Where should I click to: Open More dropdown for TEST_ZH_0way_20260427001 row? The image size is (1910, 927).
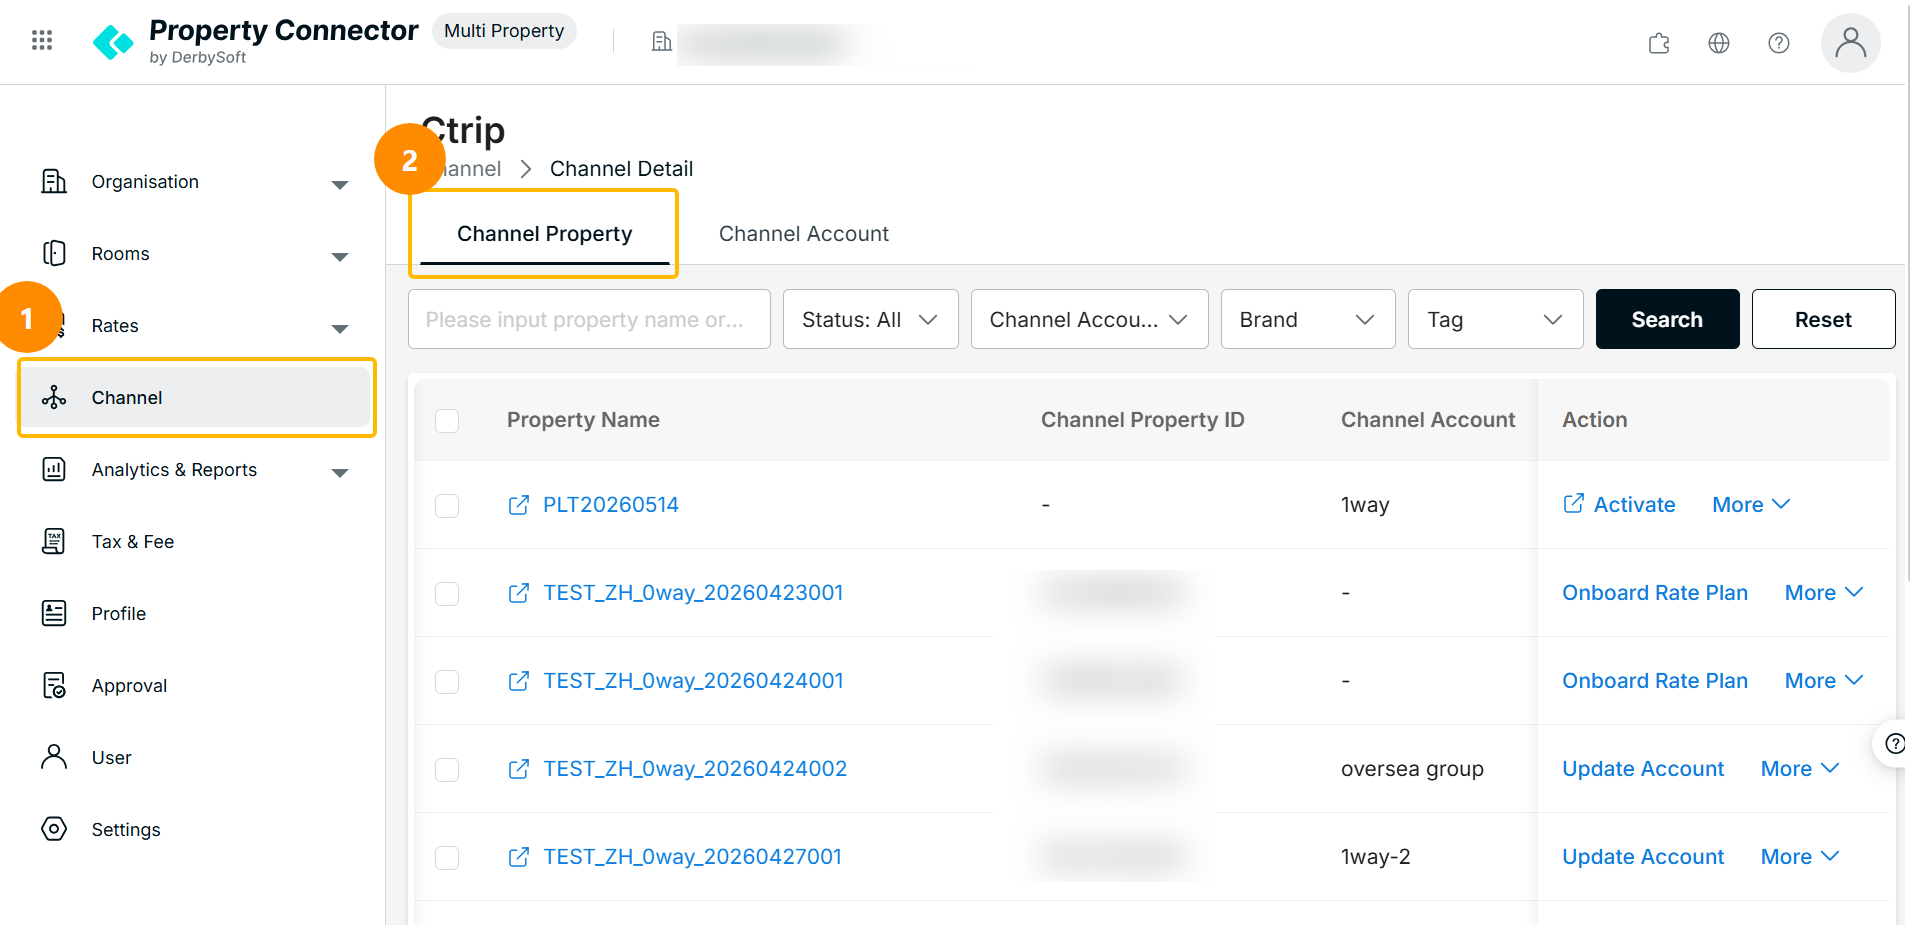(x=1800, y=857)
